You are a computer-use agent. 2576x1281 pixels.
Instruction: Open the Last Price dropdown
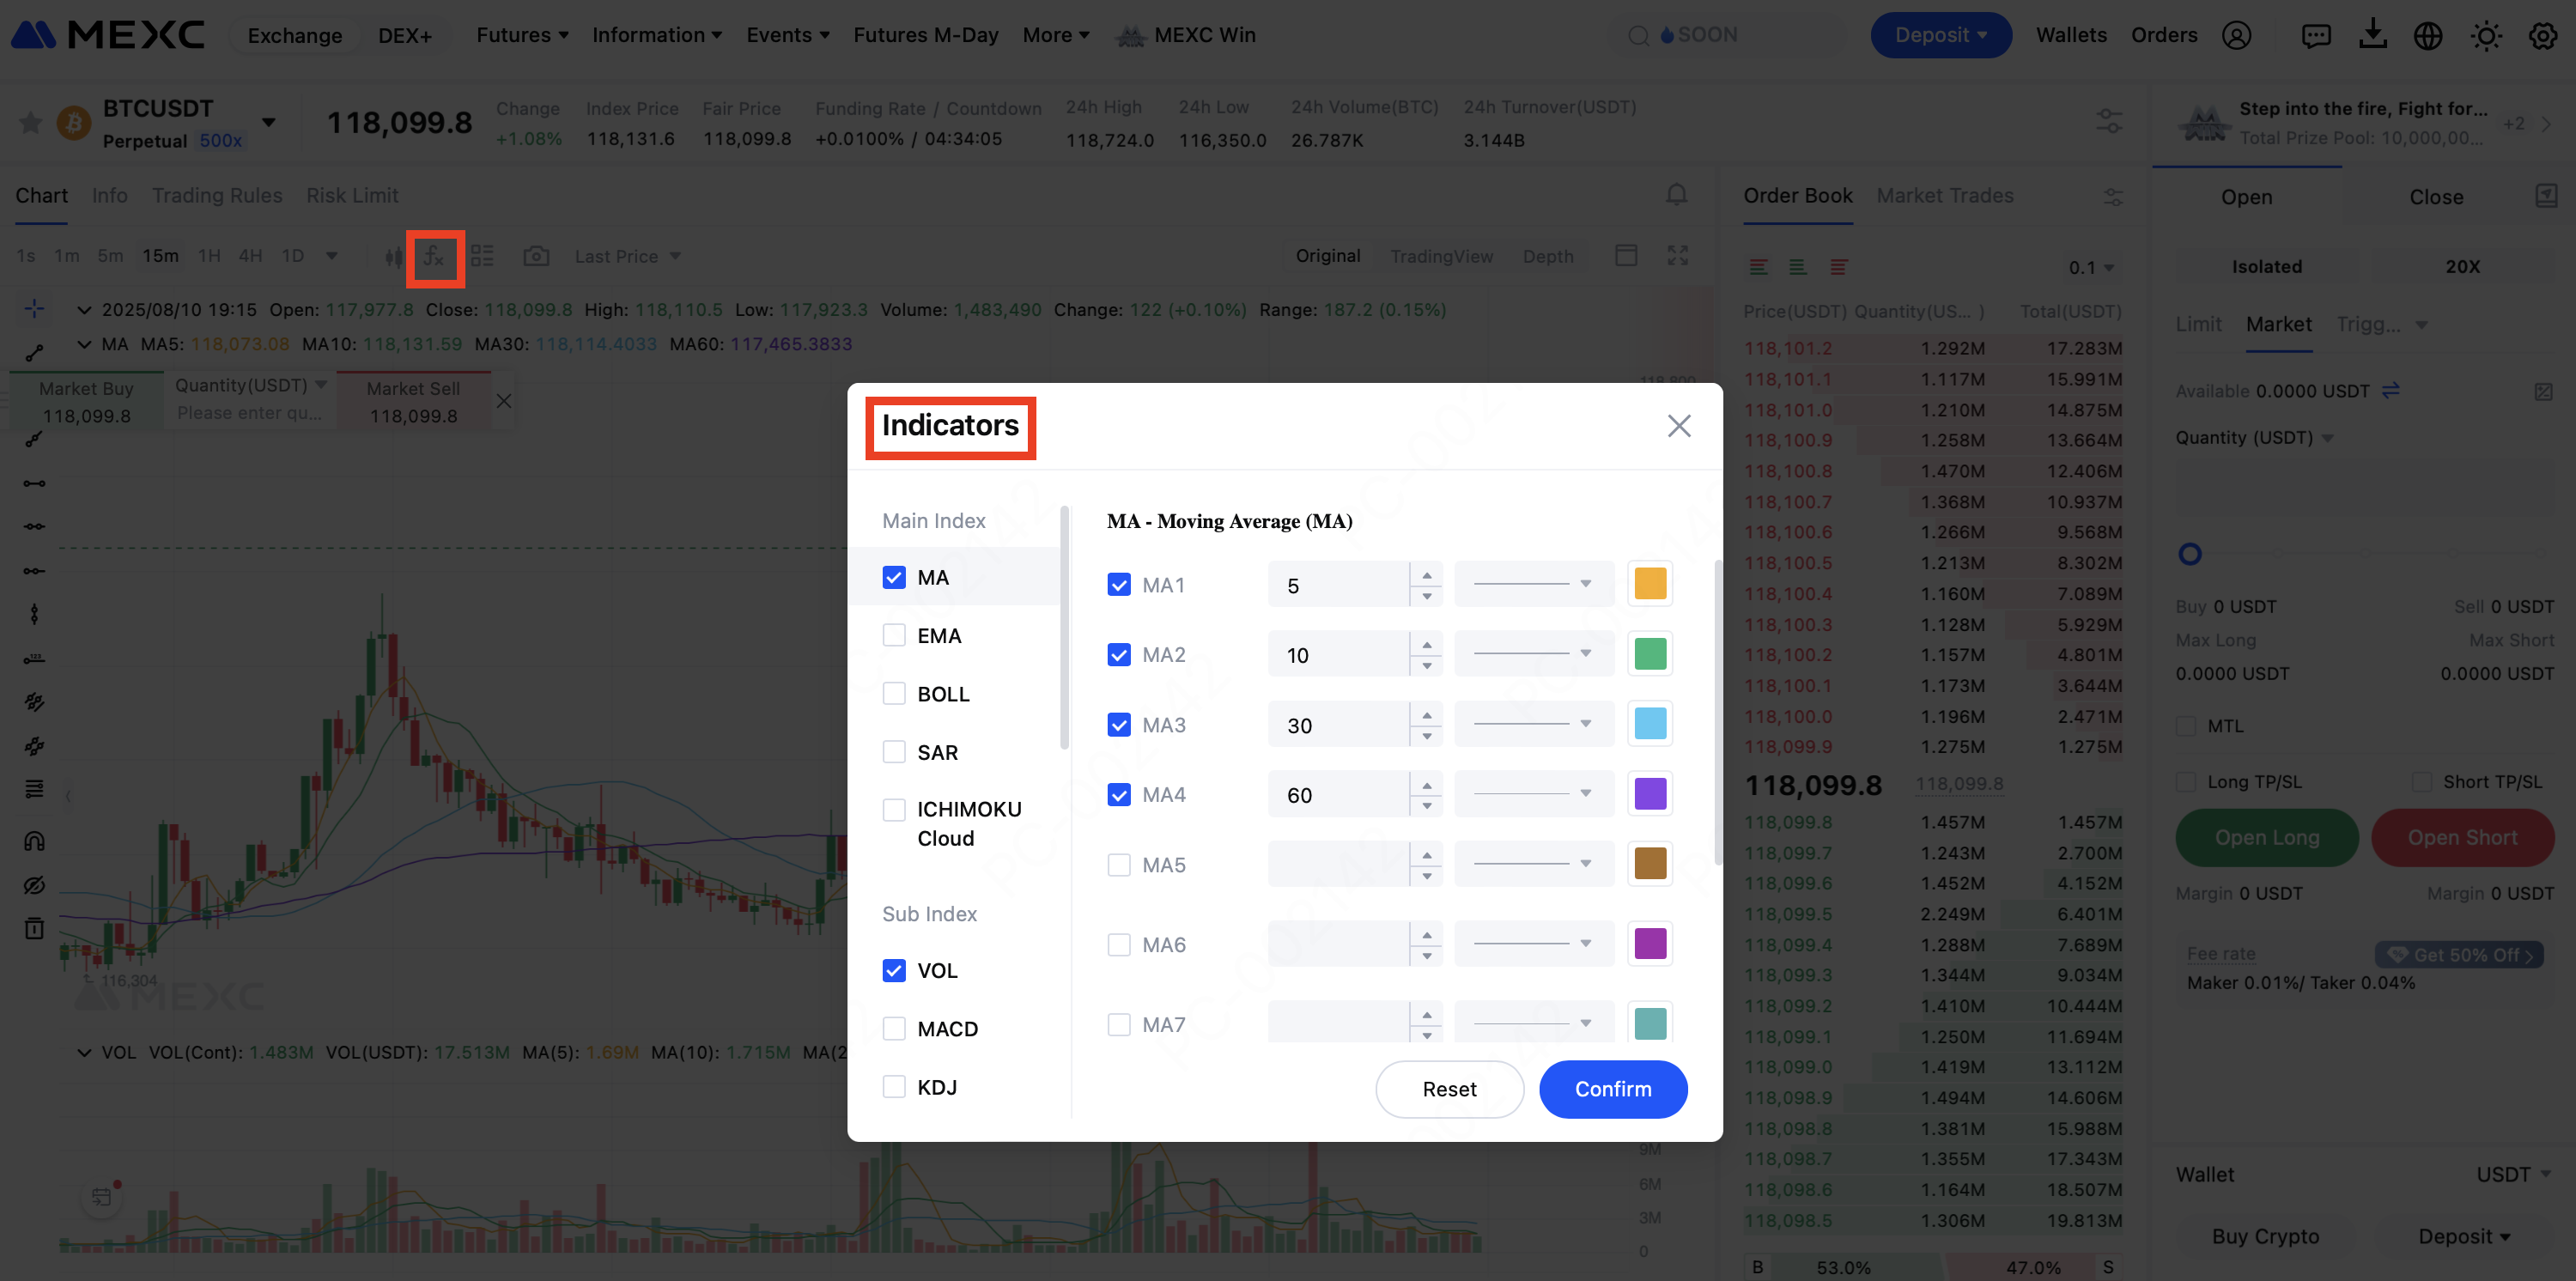coord(627,257)
